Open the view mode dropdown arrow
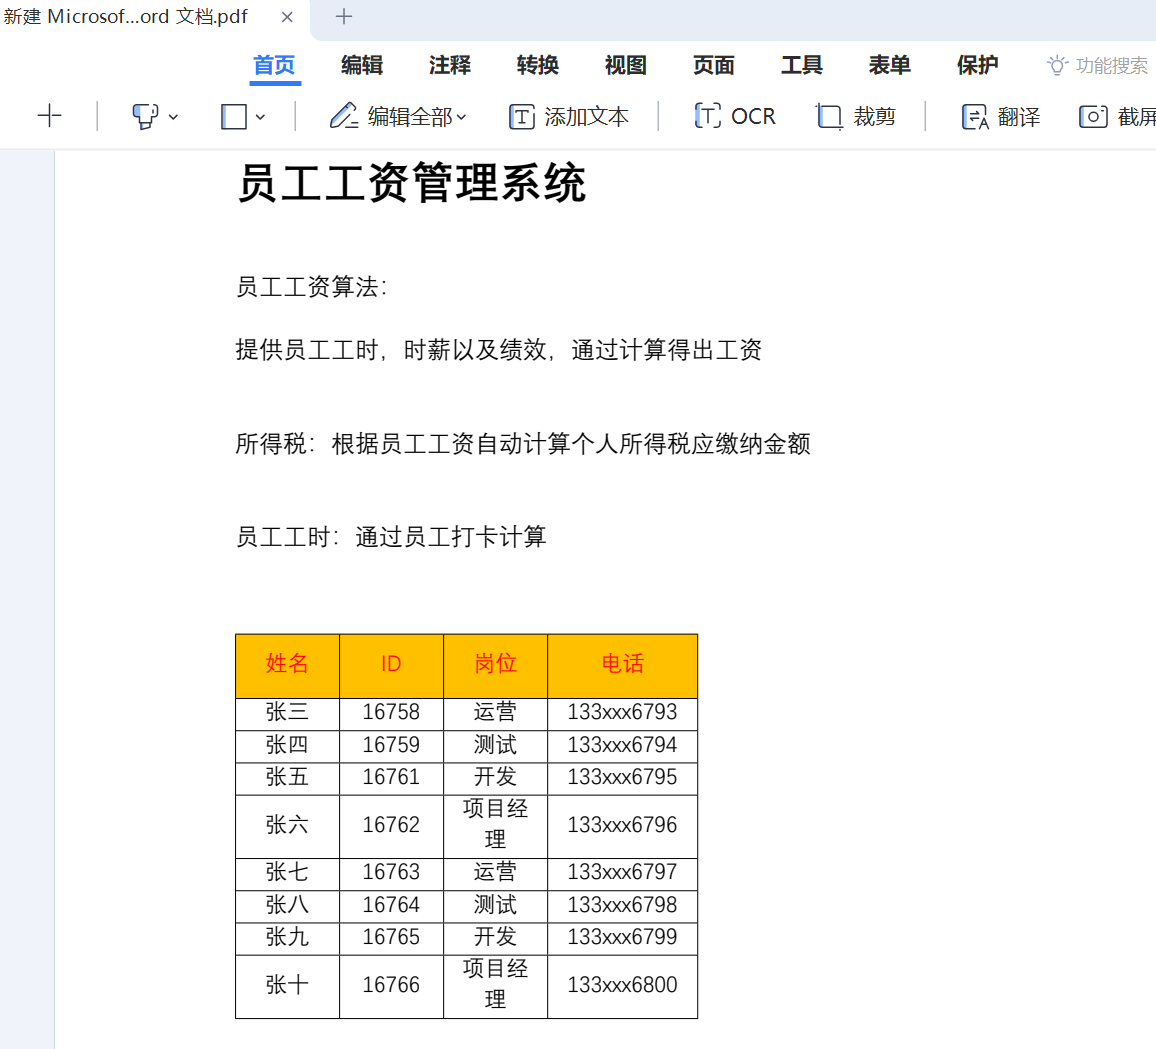The image size is (1156, 1049). tap(259, 117)
